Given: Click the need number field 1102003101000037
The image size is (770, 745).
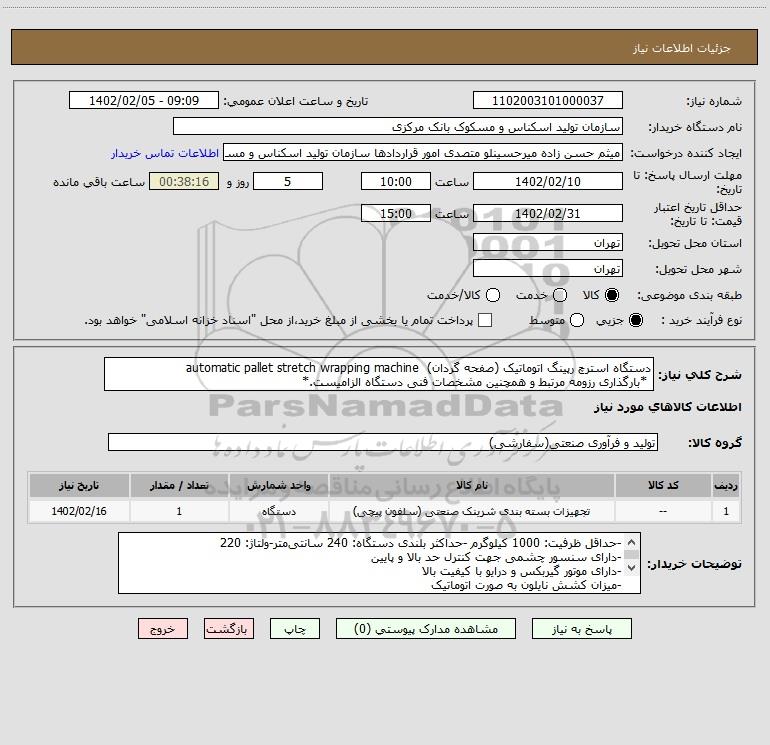Looking at the screenshot, I should 548,101.
